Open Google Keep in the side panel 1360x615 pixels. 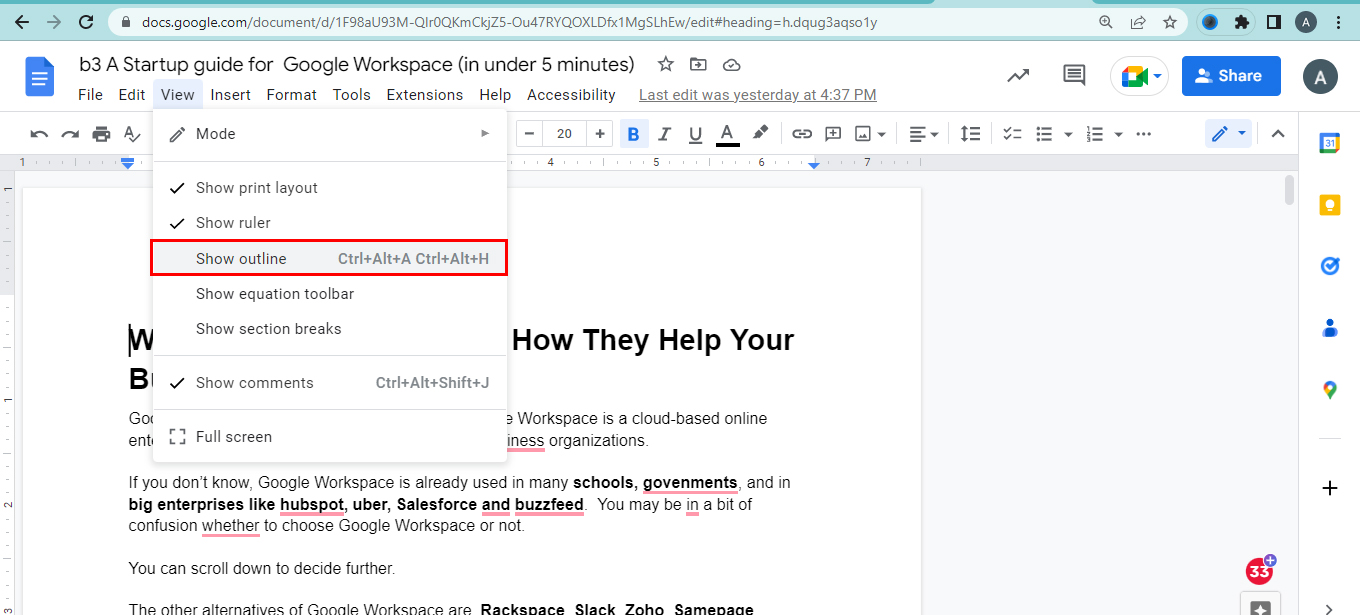[x=1330, y=205]
